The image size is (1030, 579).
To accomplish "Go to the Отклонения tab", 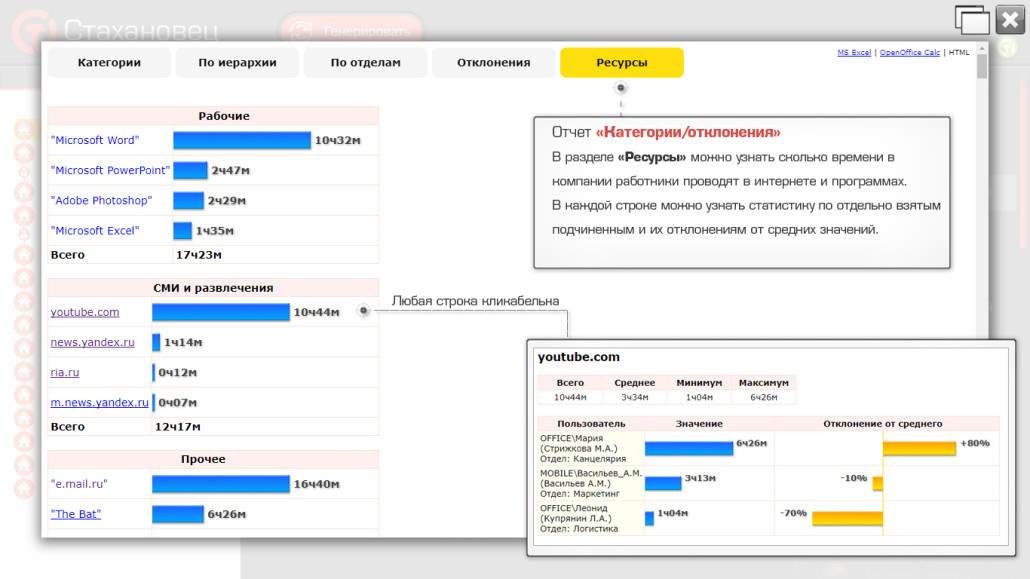I will point(493,62).
